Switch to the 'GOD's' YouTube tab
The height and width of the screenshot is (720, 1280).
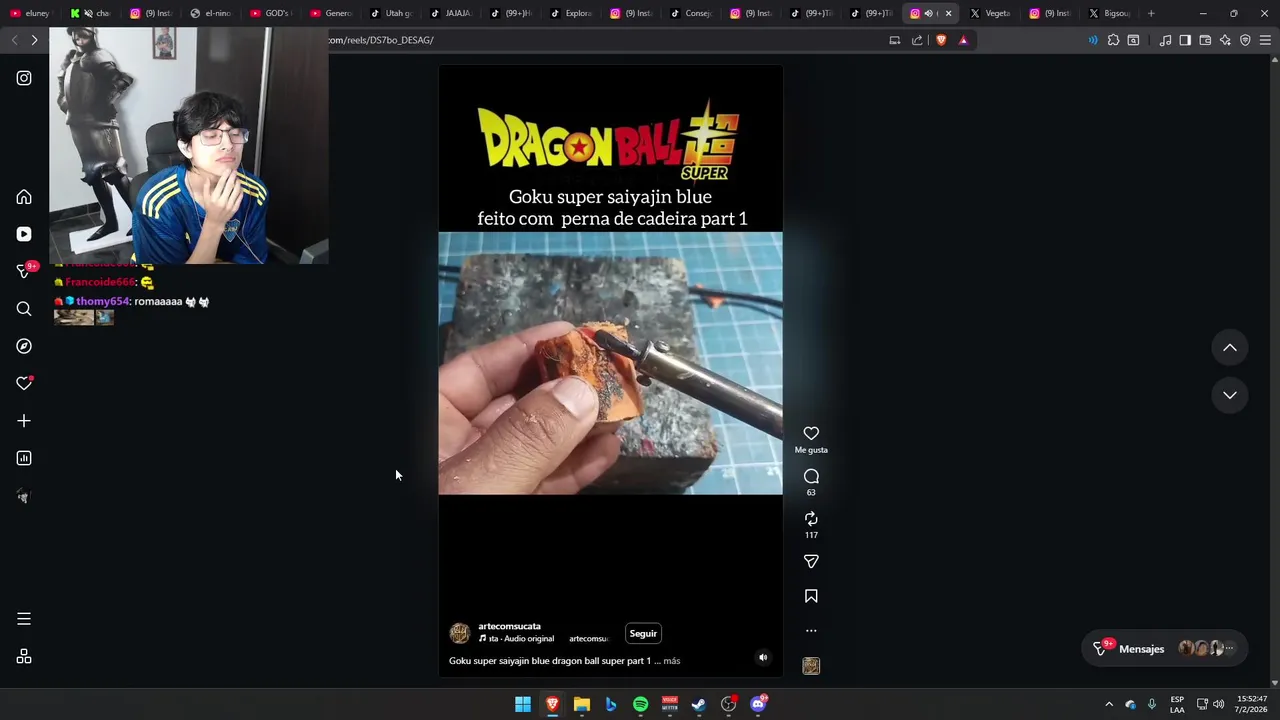pyautogui.click(x=269, y=13)
